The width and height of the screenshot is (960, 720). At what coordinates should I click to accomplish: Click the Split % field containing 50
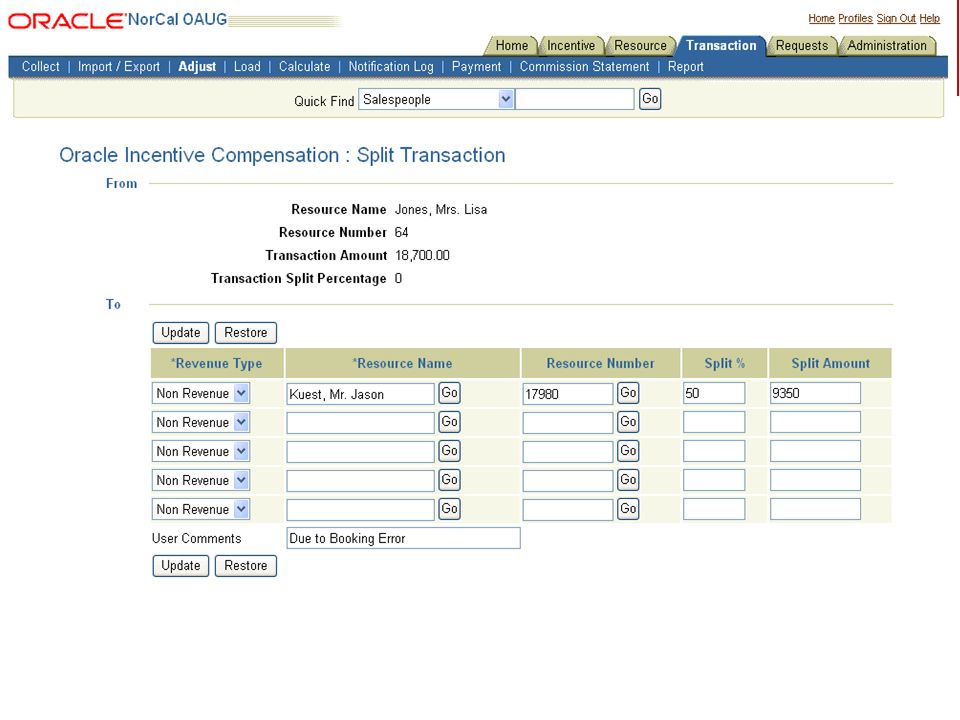(x=714, y=393)
